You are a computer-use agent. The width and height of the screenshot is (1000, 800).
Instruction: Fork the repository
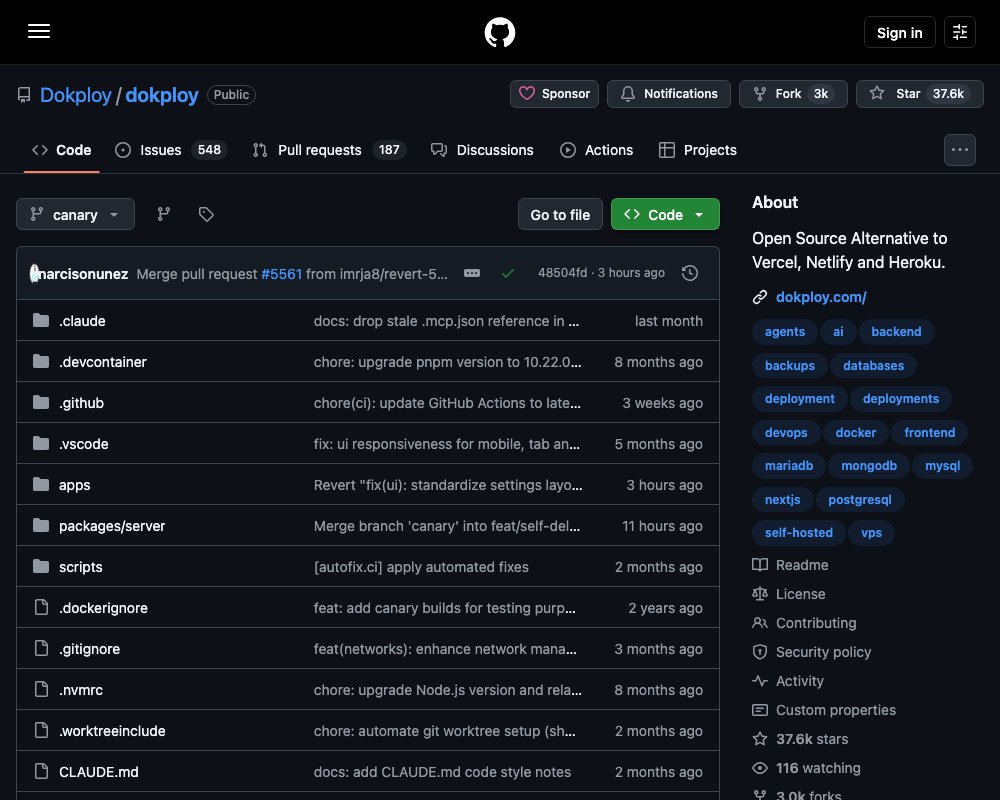(x=793, y=94)
